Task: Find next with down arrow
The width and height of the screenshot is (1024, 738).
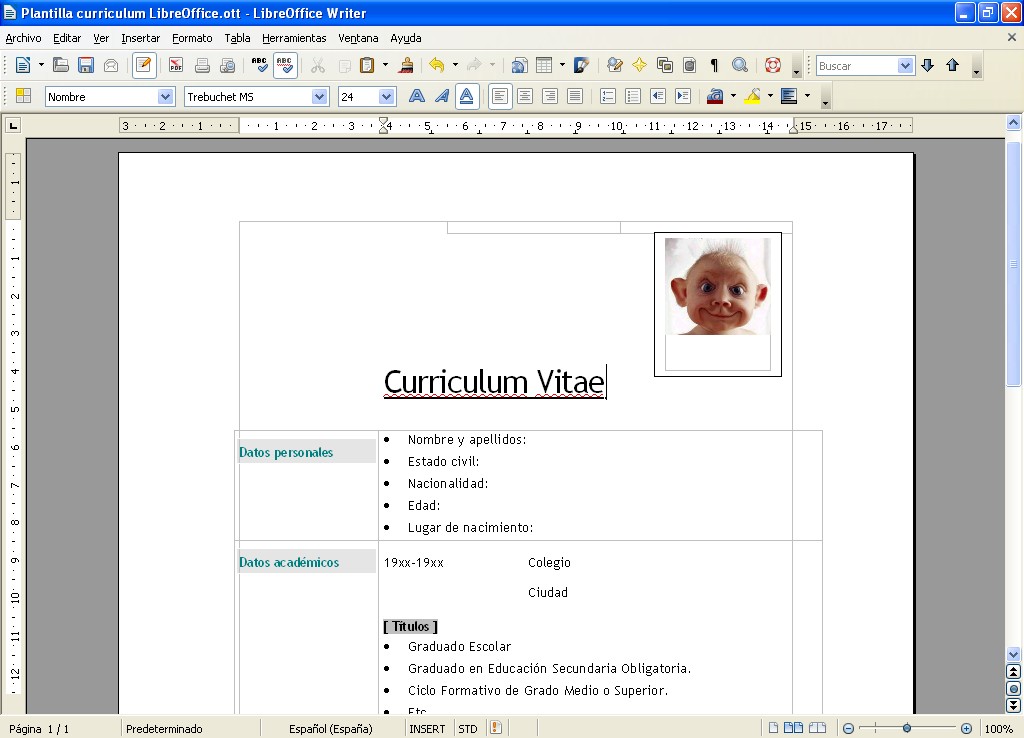Action: pos(927,65)
